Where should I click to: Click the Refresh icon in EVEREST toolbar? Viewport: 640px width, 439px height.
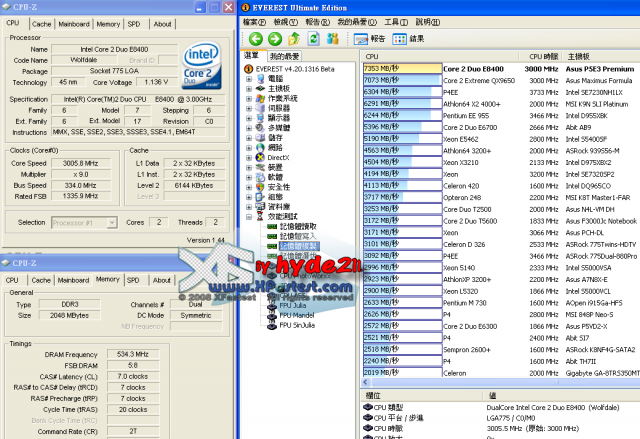point(313,39)
